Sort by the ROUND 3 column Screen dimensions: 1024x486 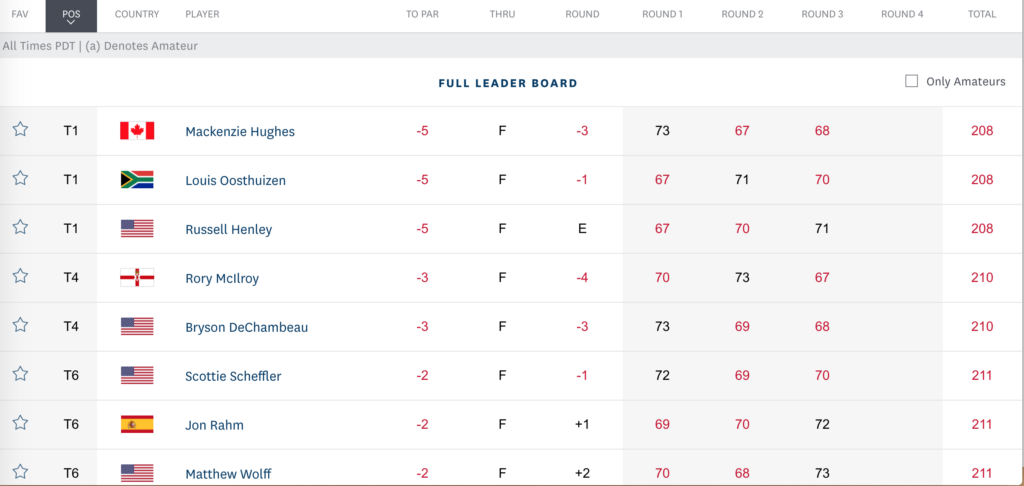(822, 14)
